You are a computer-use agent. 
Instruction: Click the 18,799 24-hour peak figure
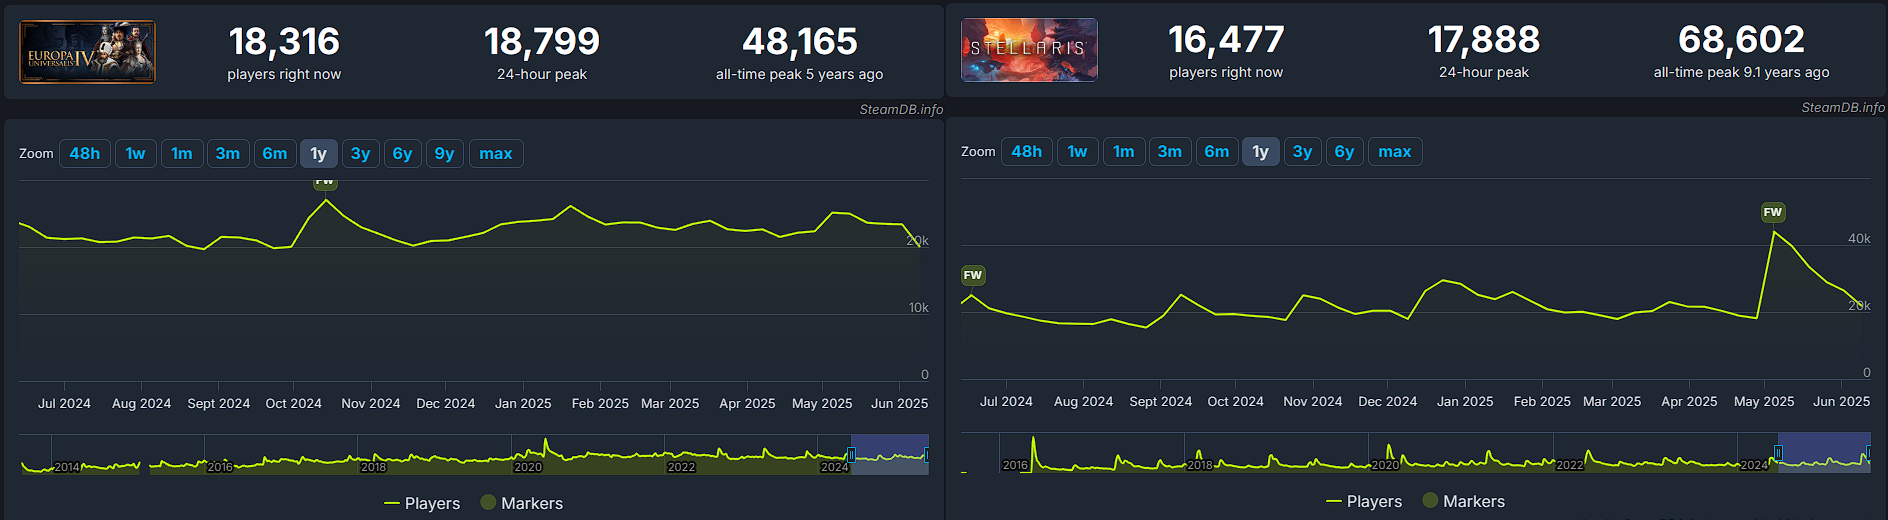pyautogui.click(x=542, y=41)
